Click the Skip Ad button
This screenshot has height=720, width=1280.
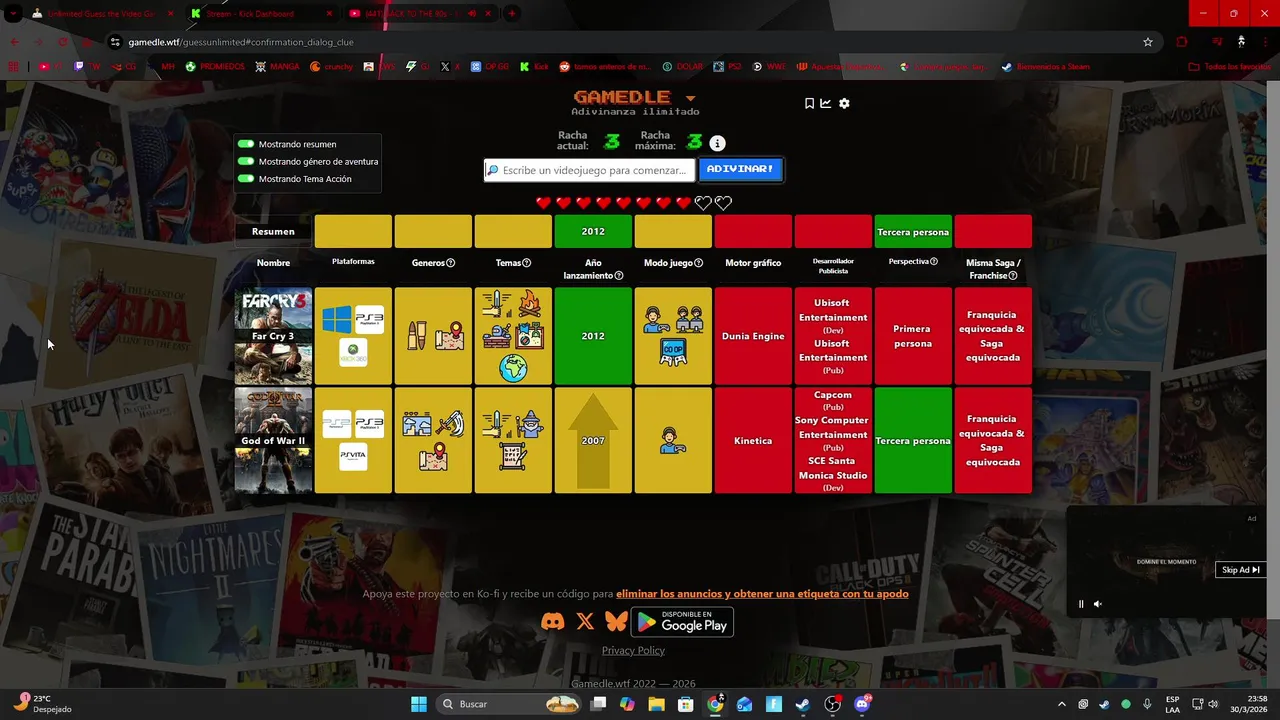[1240, 570]
